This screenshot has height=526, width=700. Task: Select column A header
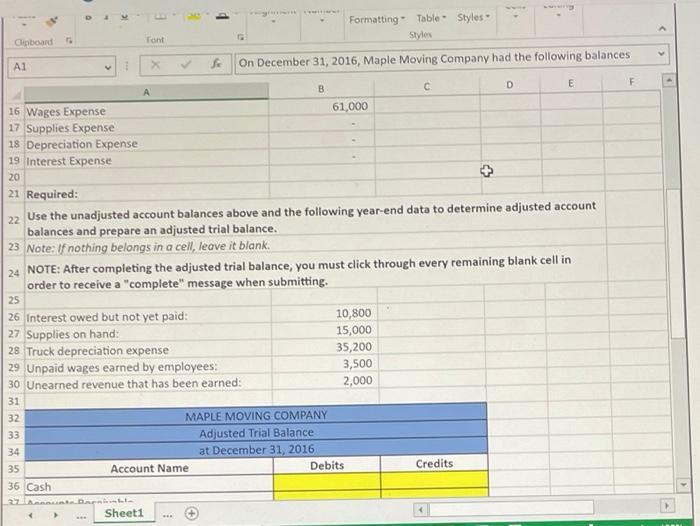point(146,92)
